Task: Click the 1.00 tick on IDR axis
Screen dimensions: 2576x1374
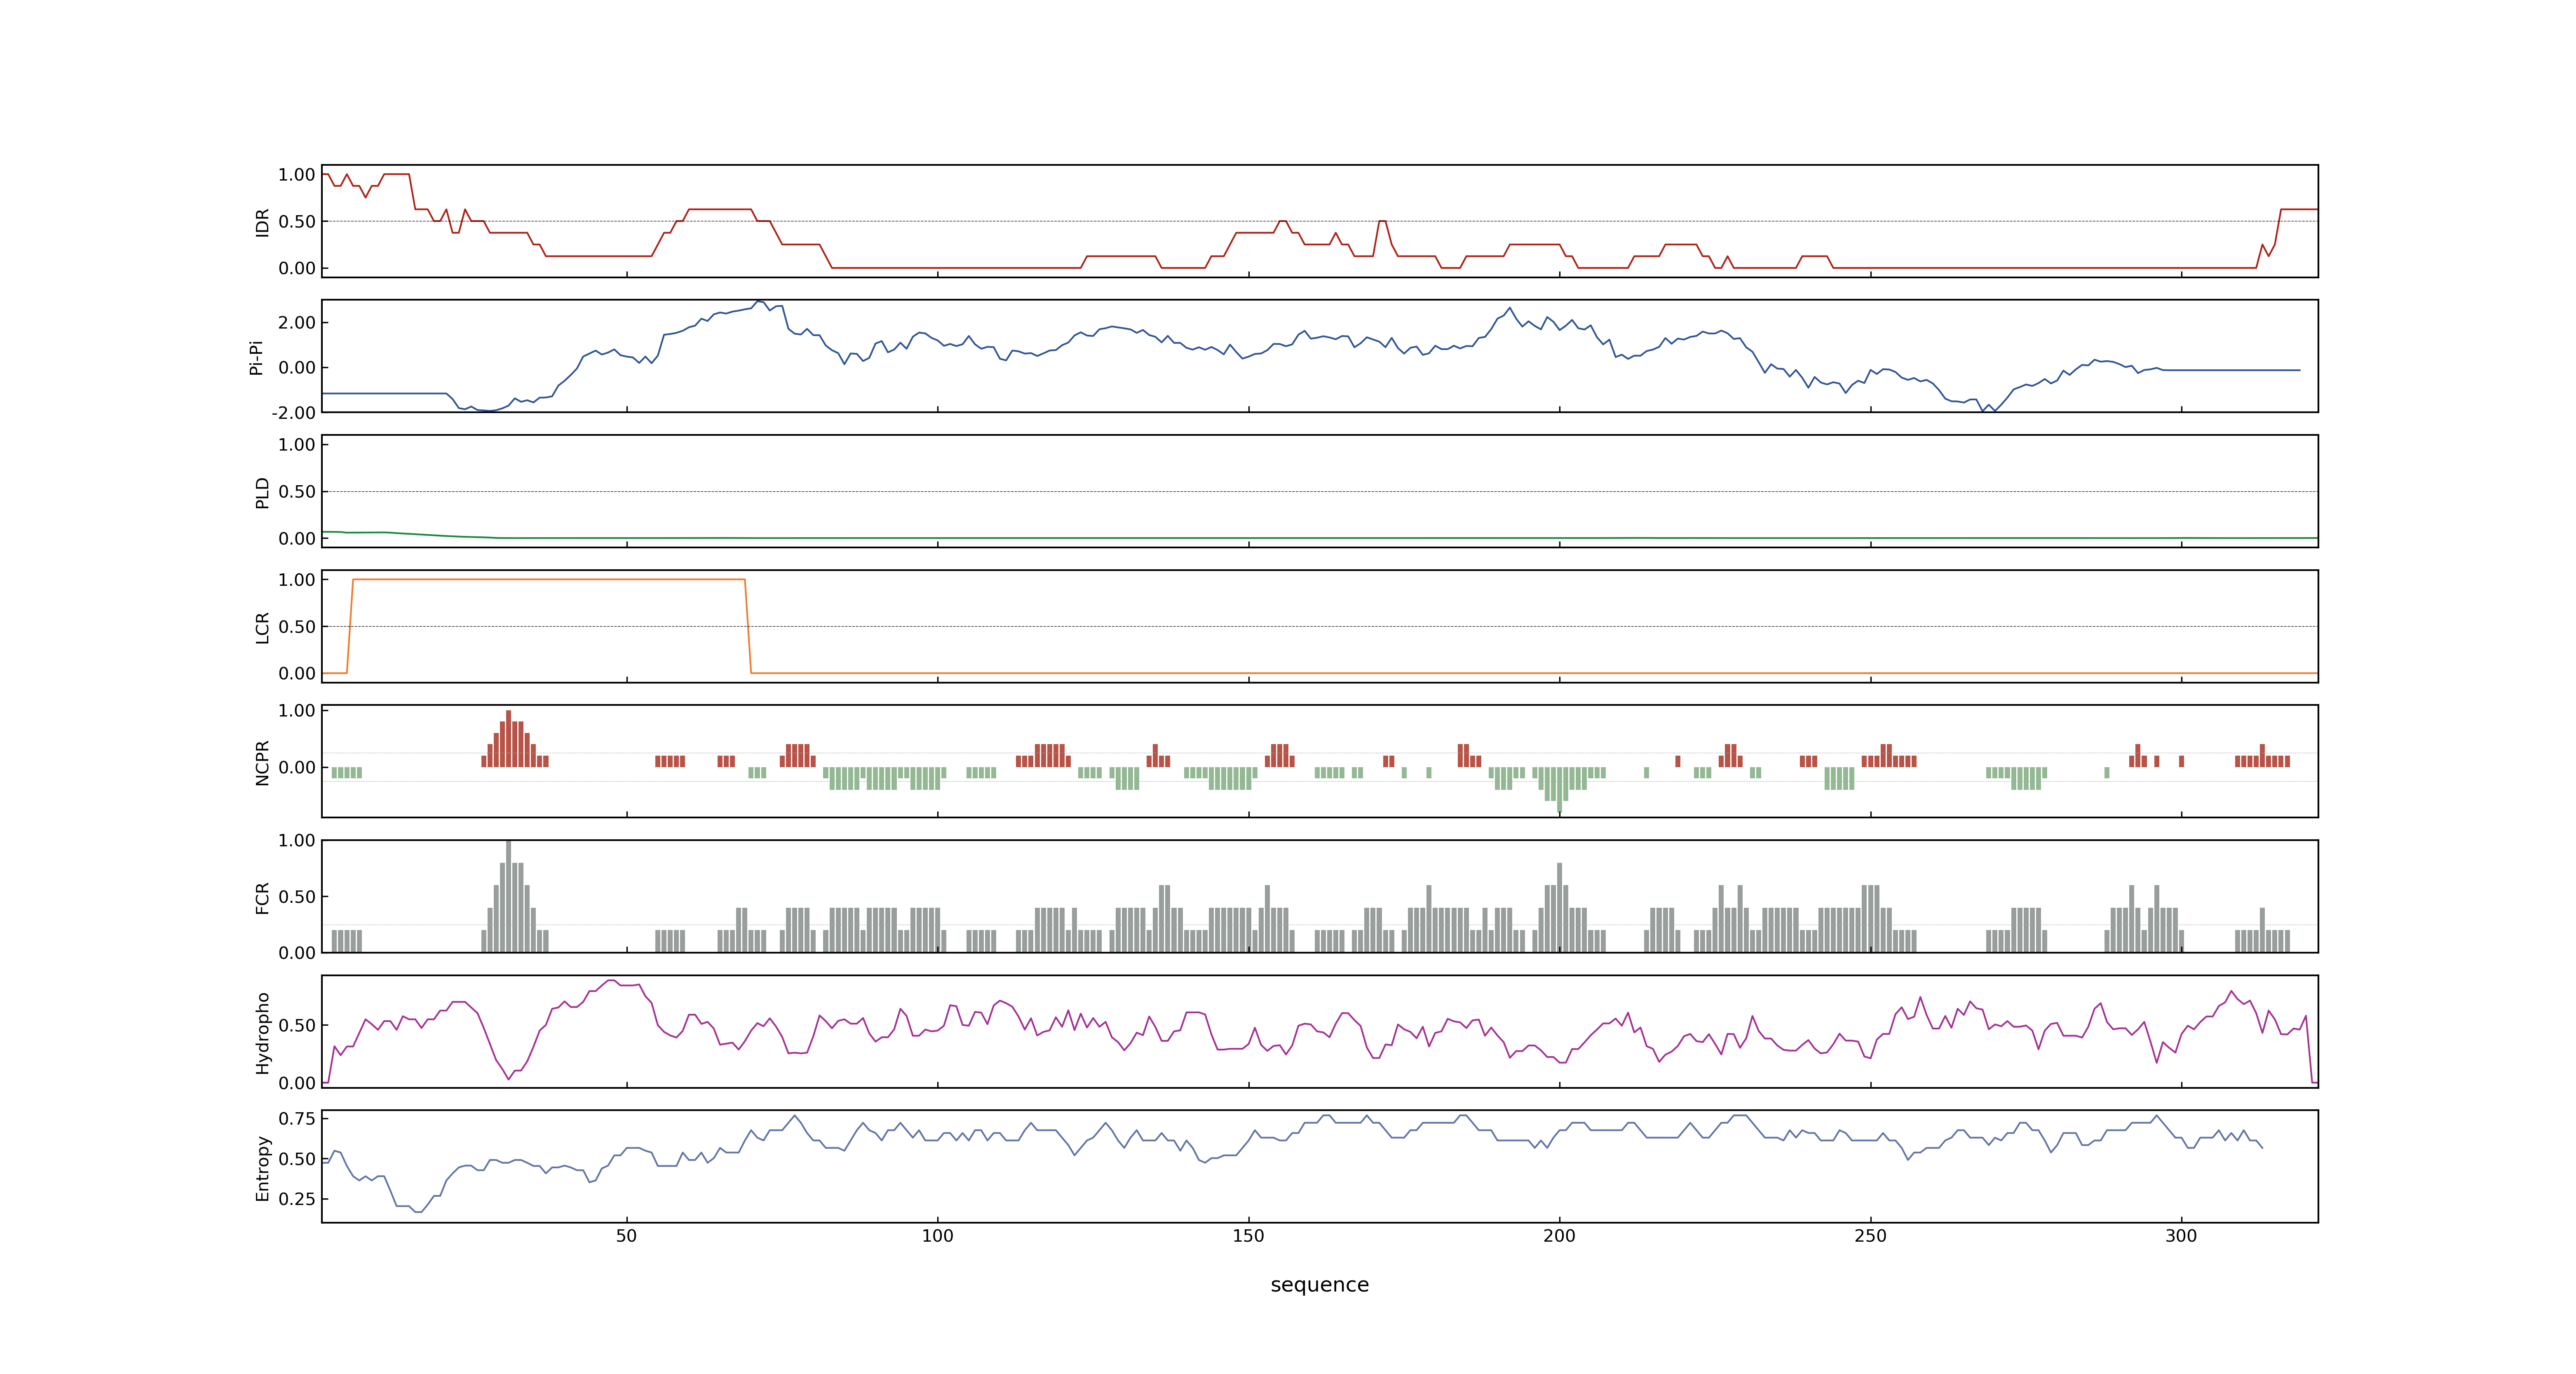Action: coord(297,175)
